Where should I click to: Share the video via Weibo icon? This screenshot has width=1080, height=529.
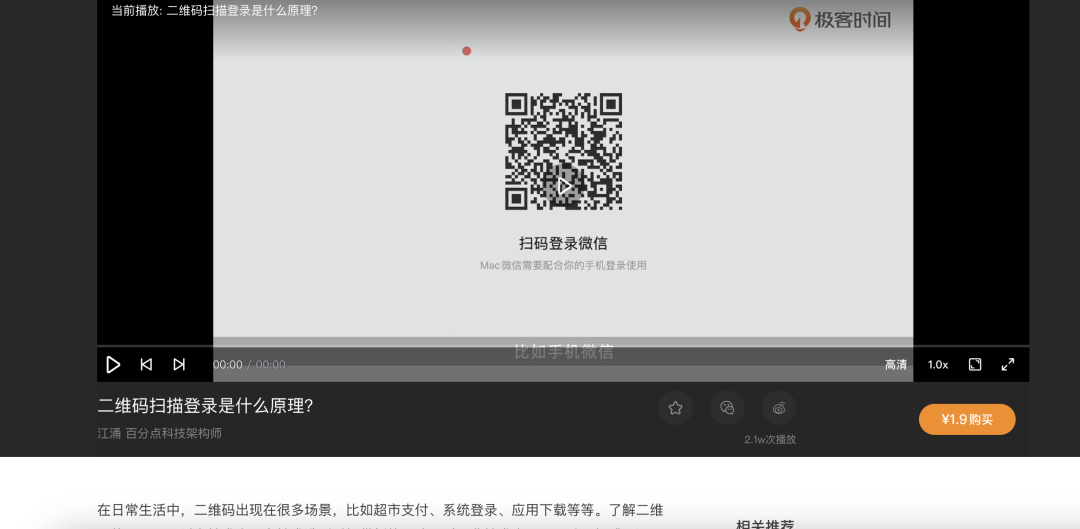(779, 408)
